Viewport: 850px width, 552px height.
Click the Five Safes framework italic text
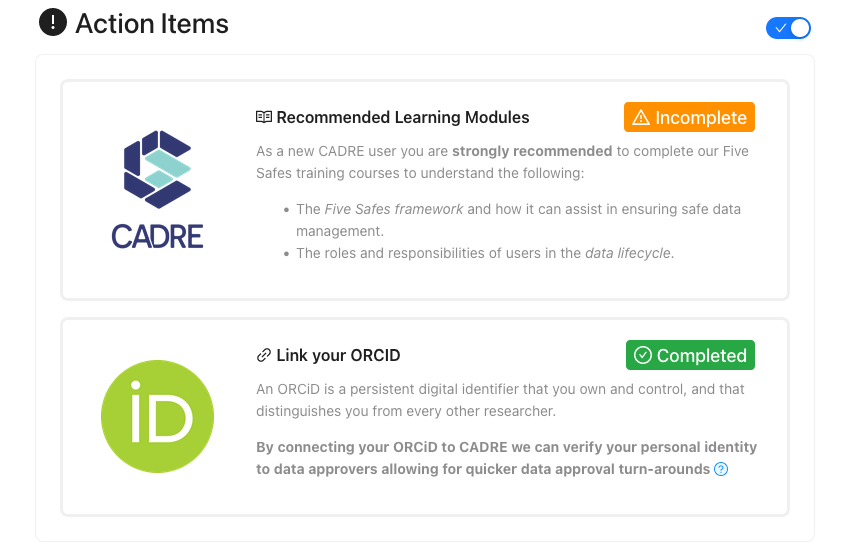click(x=394, y=209)
